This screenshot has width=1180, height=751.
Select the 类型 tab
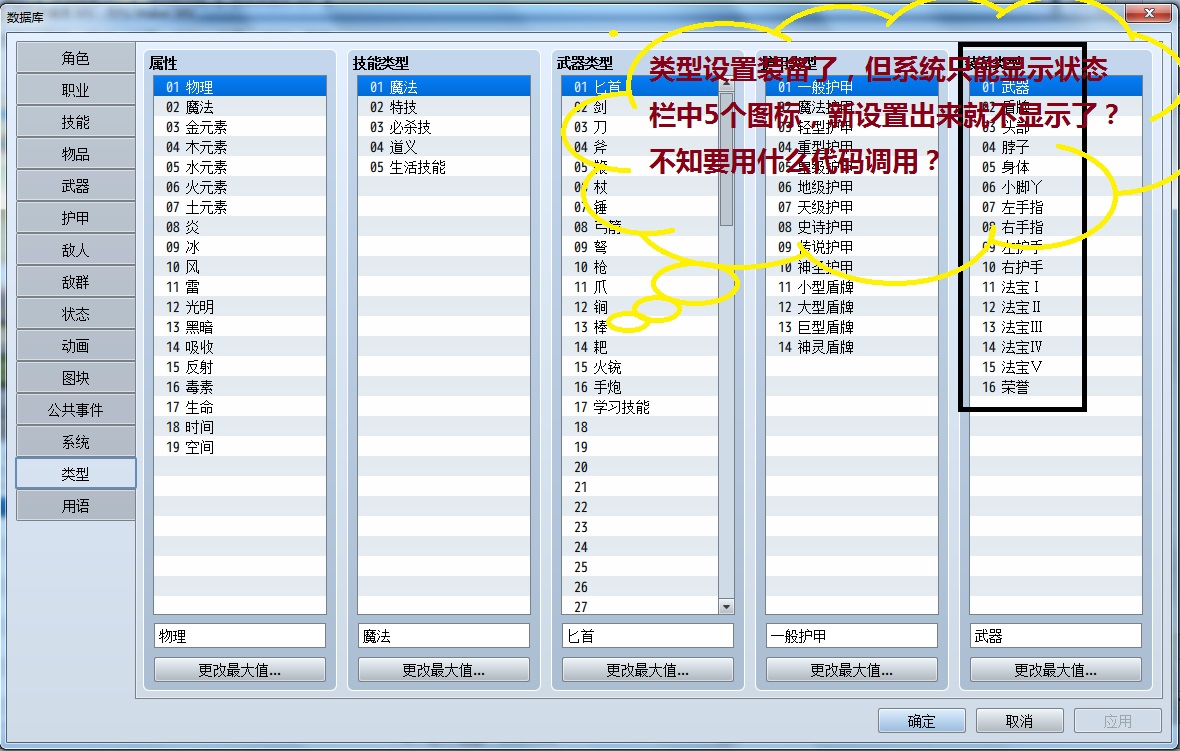click(75, 474)
